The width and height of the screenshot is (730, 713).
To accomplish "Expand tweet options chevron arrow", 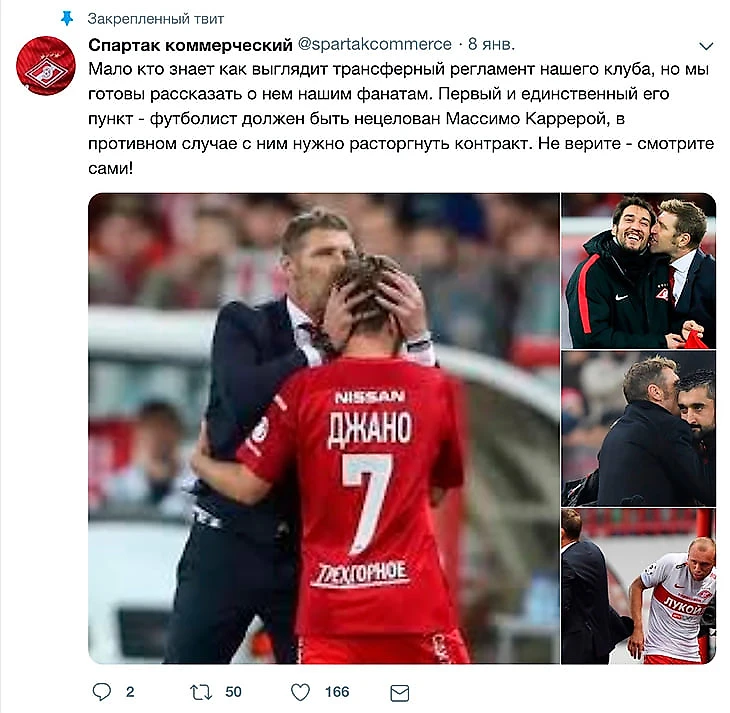I will tap(706, 46).
